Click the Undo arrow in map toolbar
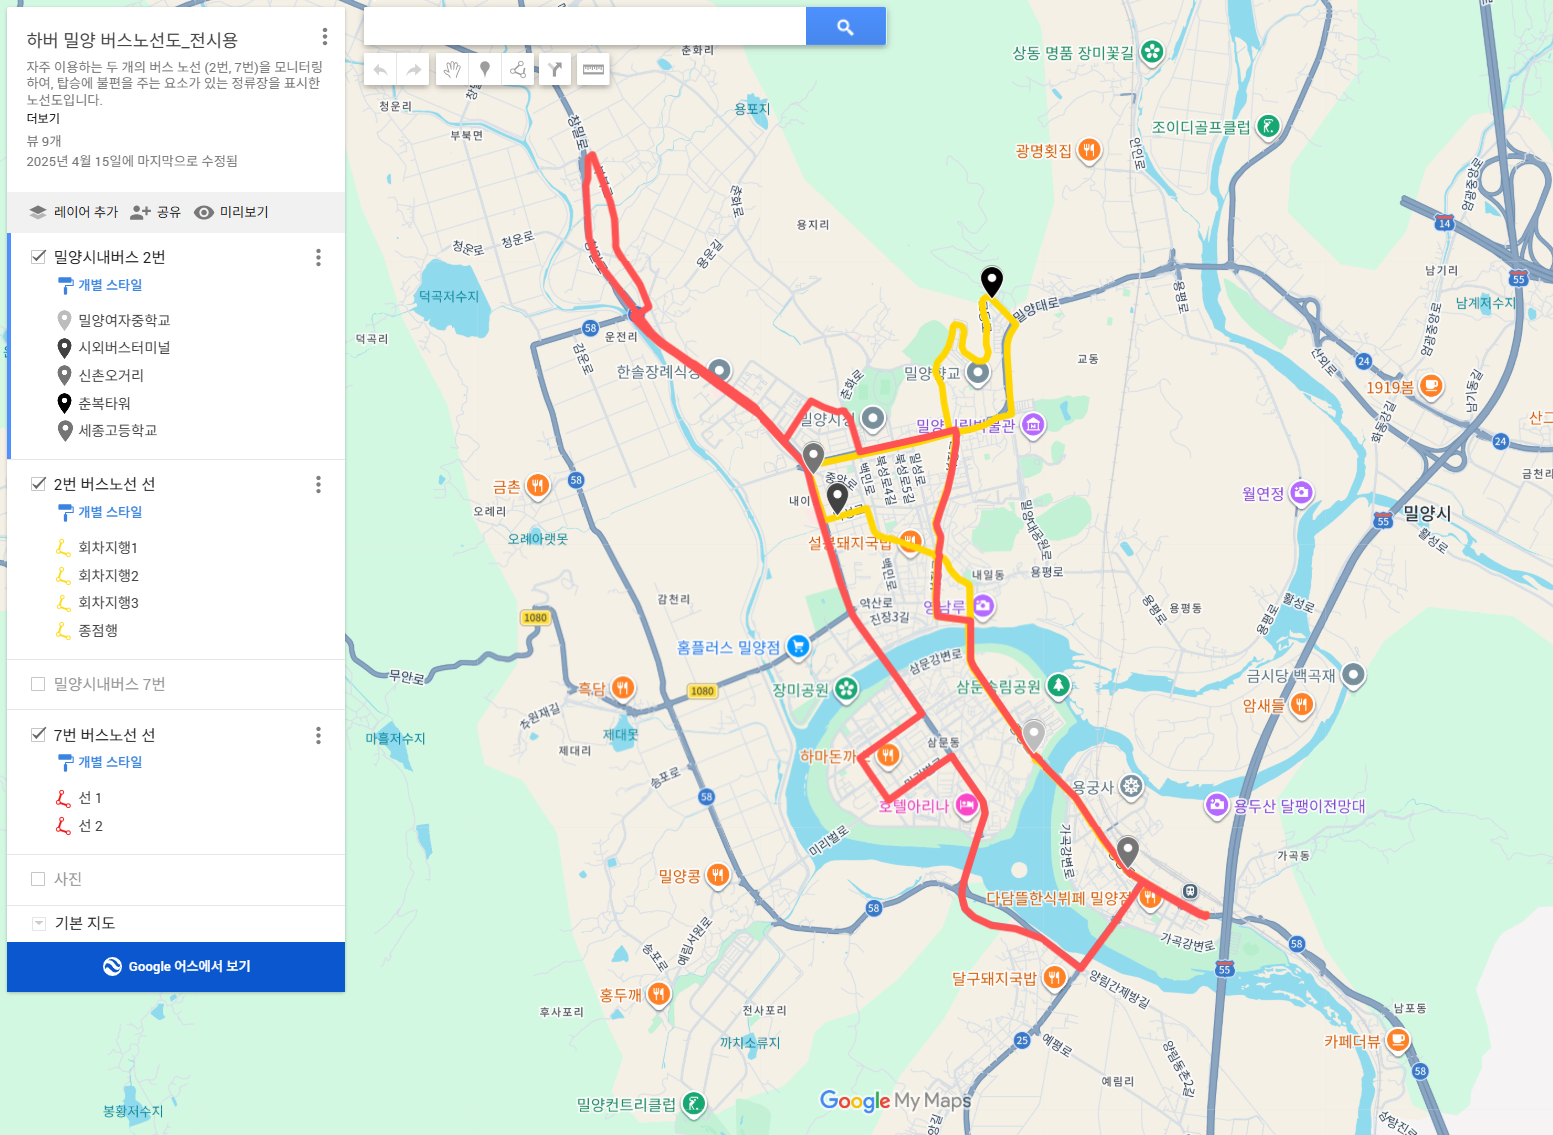The height and width of the screenshot is (1135, 1553). tap(380, 70)
